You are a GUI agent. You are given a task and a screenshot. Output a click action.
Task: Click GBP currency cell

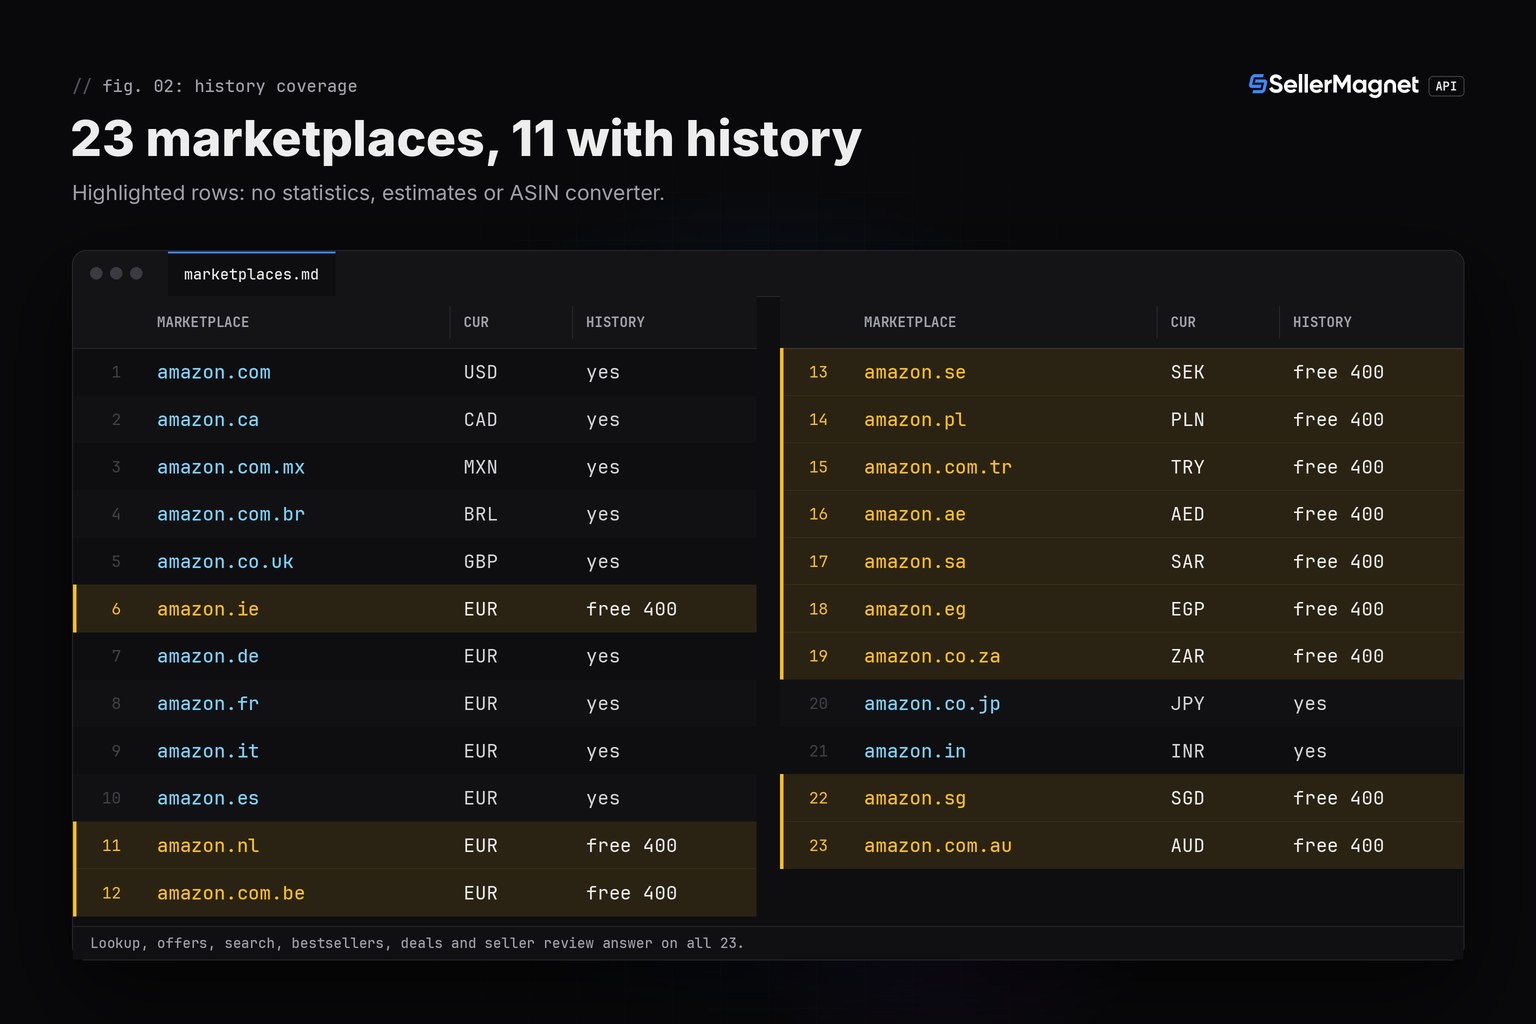point(481,562)
